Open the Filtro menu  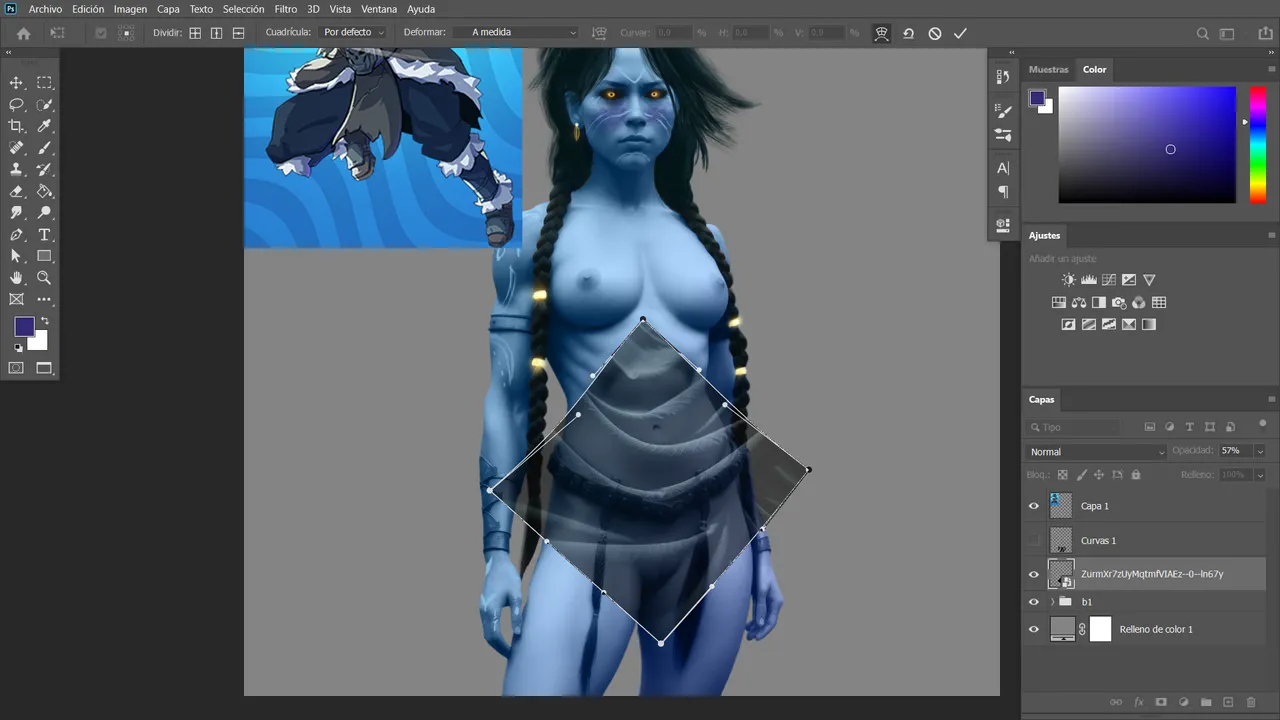coord(285,9)
